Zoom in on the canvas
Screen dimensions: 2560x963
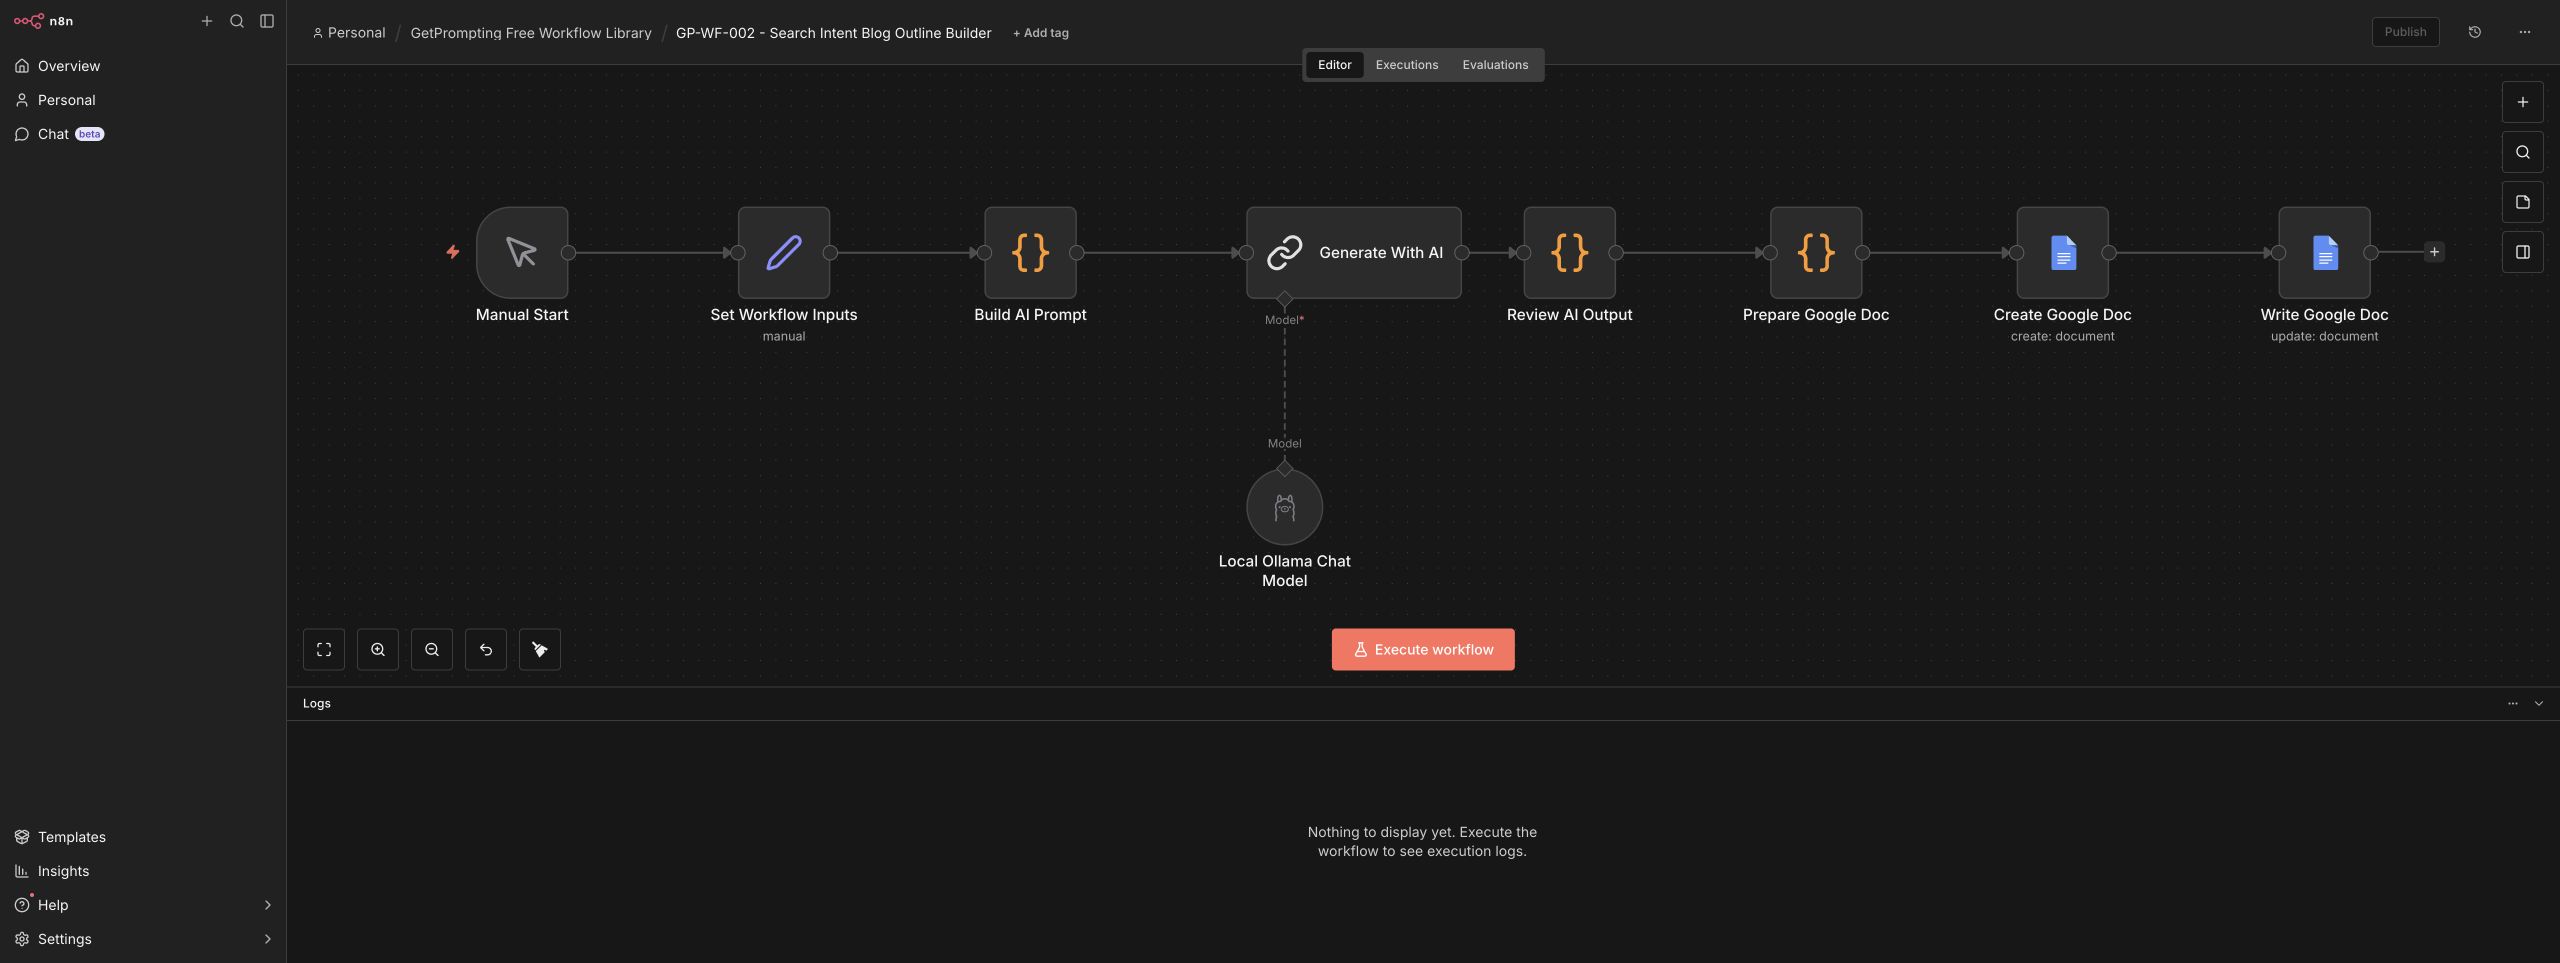coord(378,650)
